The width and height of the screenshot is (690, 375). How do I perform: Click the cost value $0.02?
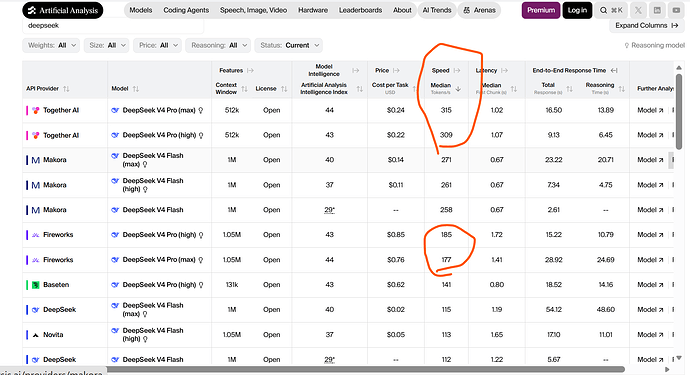(396, 310)
